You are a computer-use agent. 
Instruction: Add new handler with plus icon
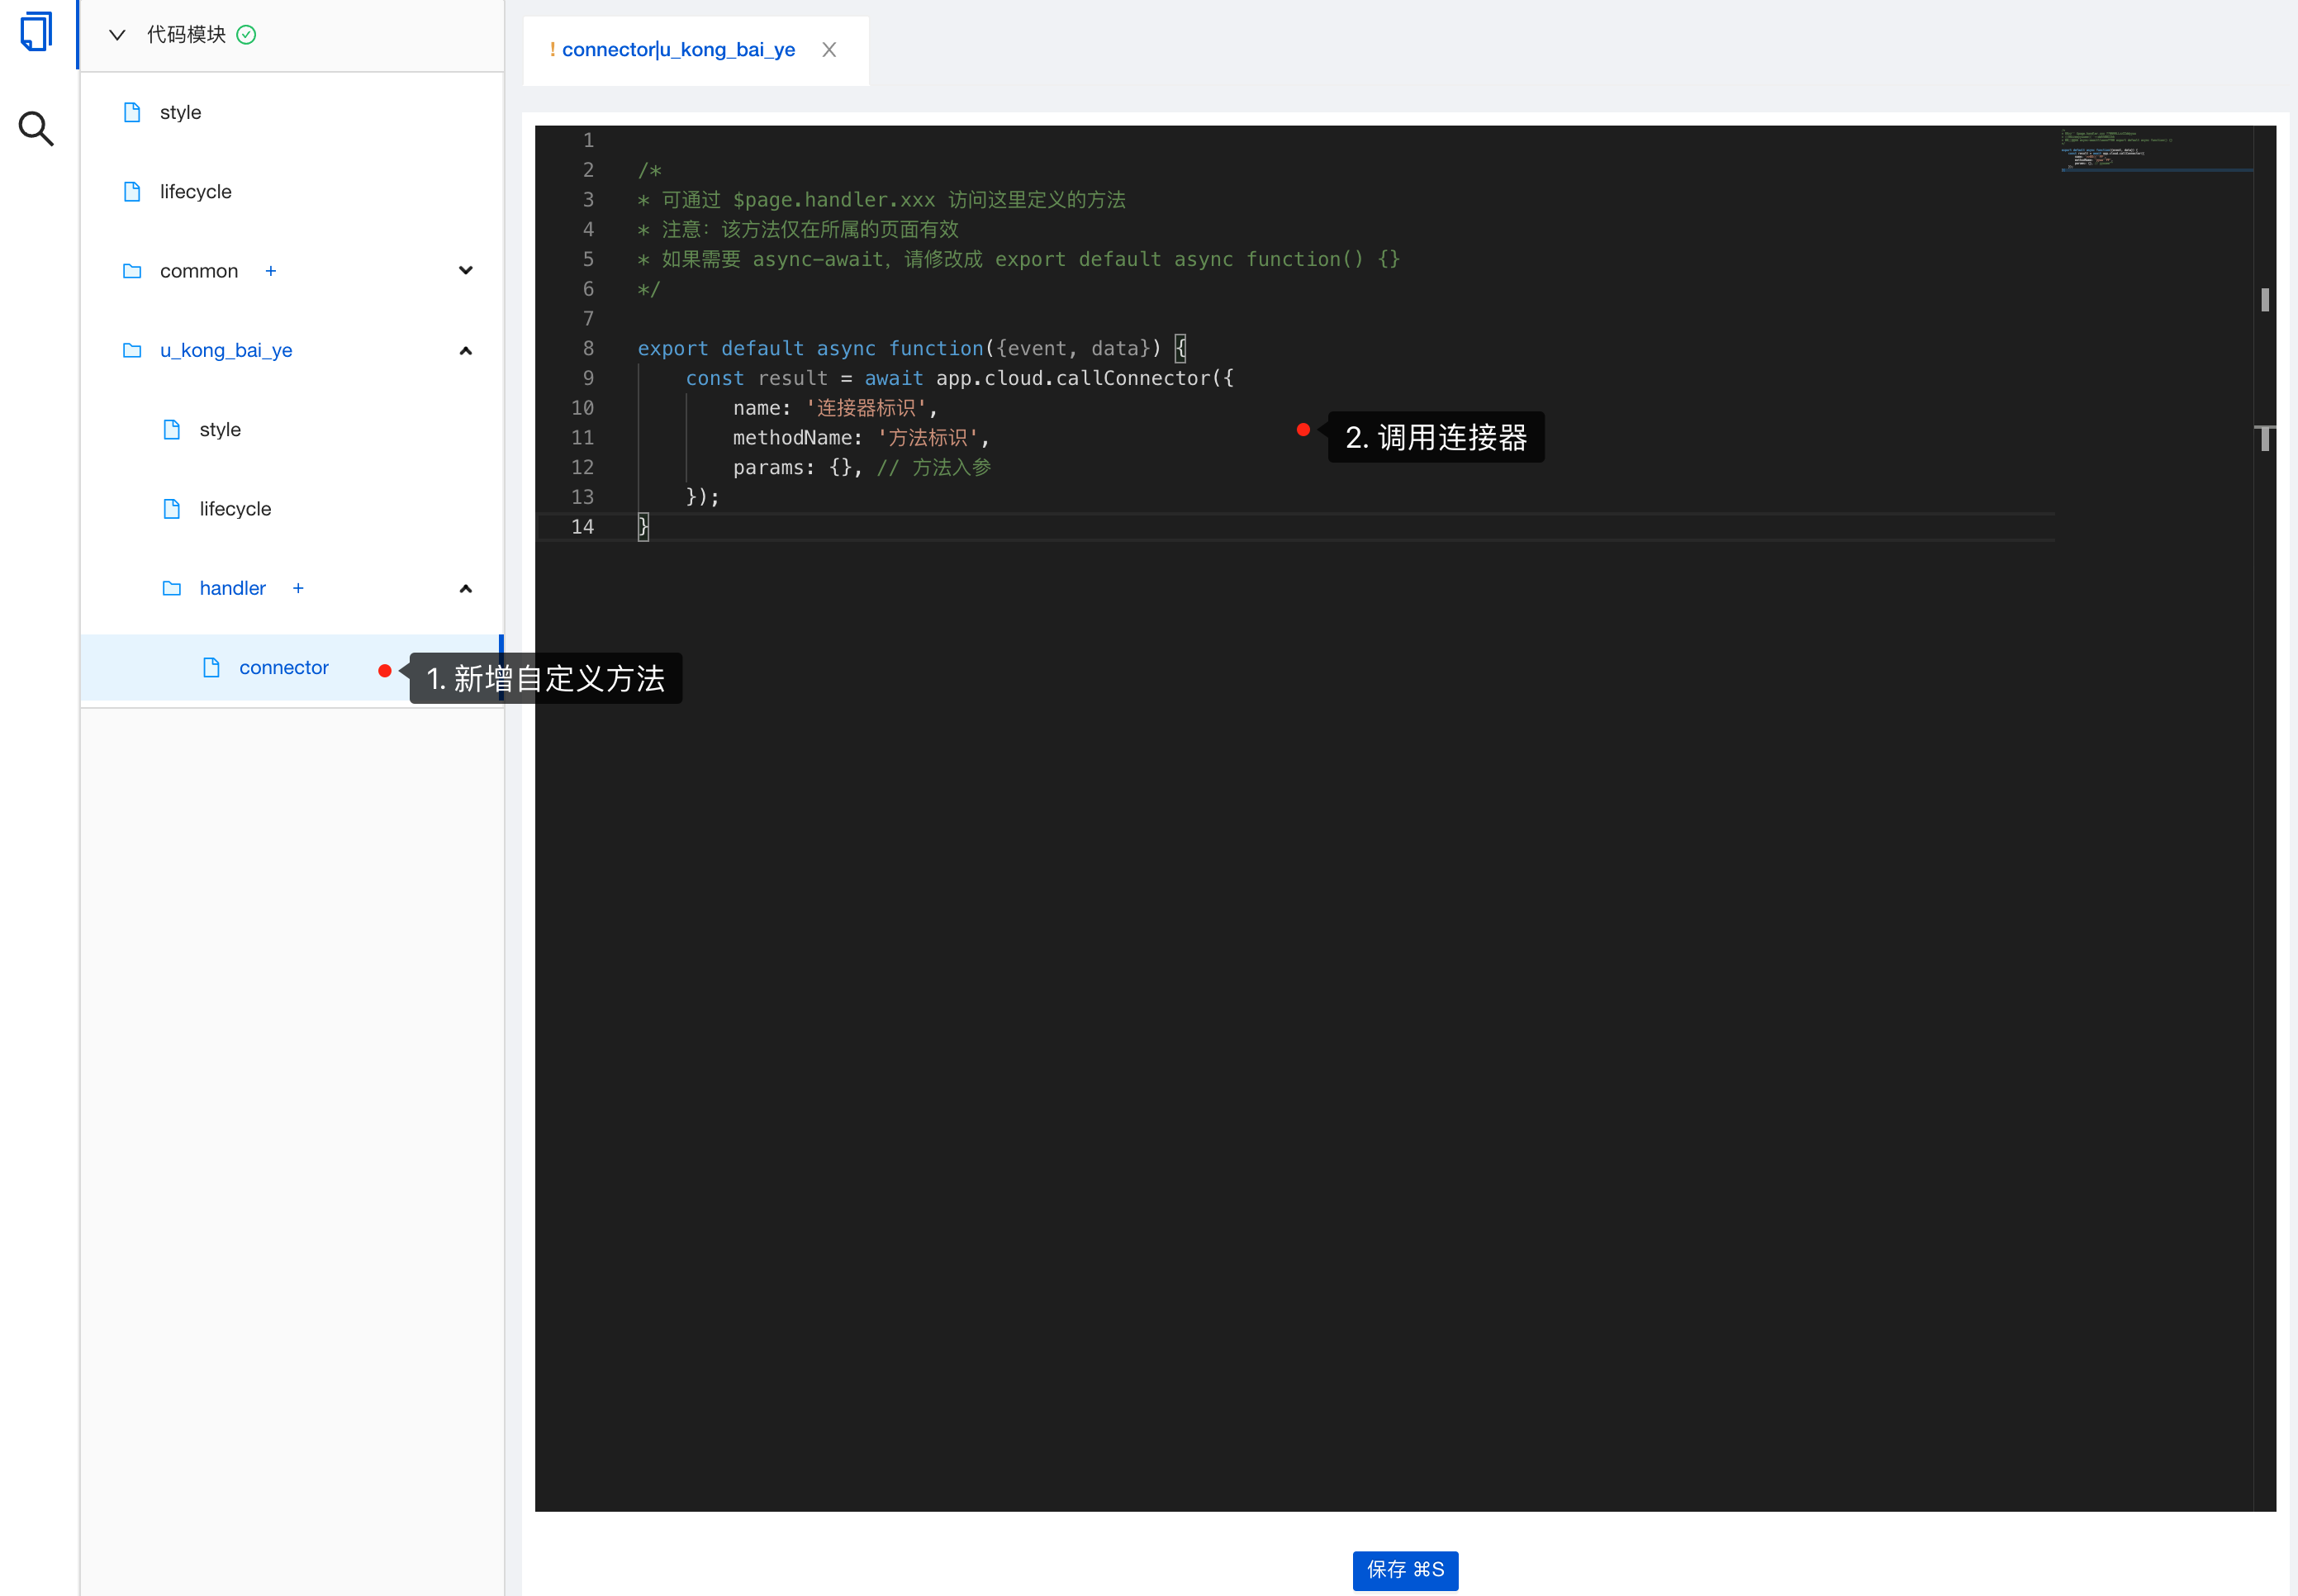[298, 588]
